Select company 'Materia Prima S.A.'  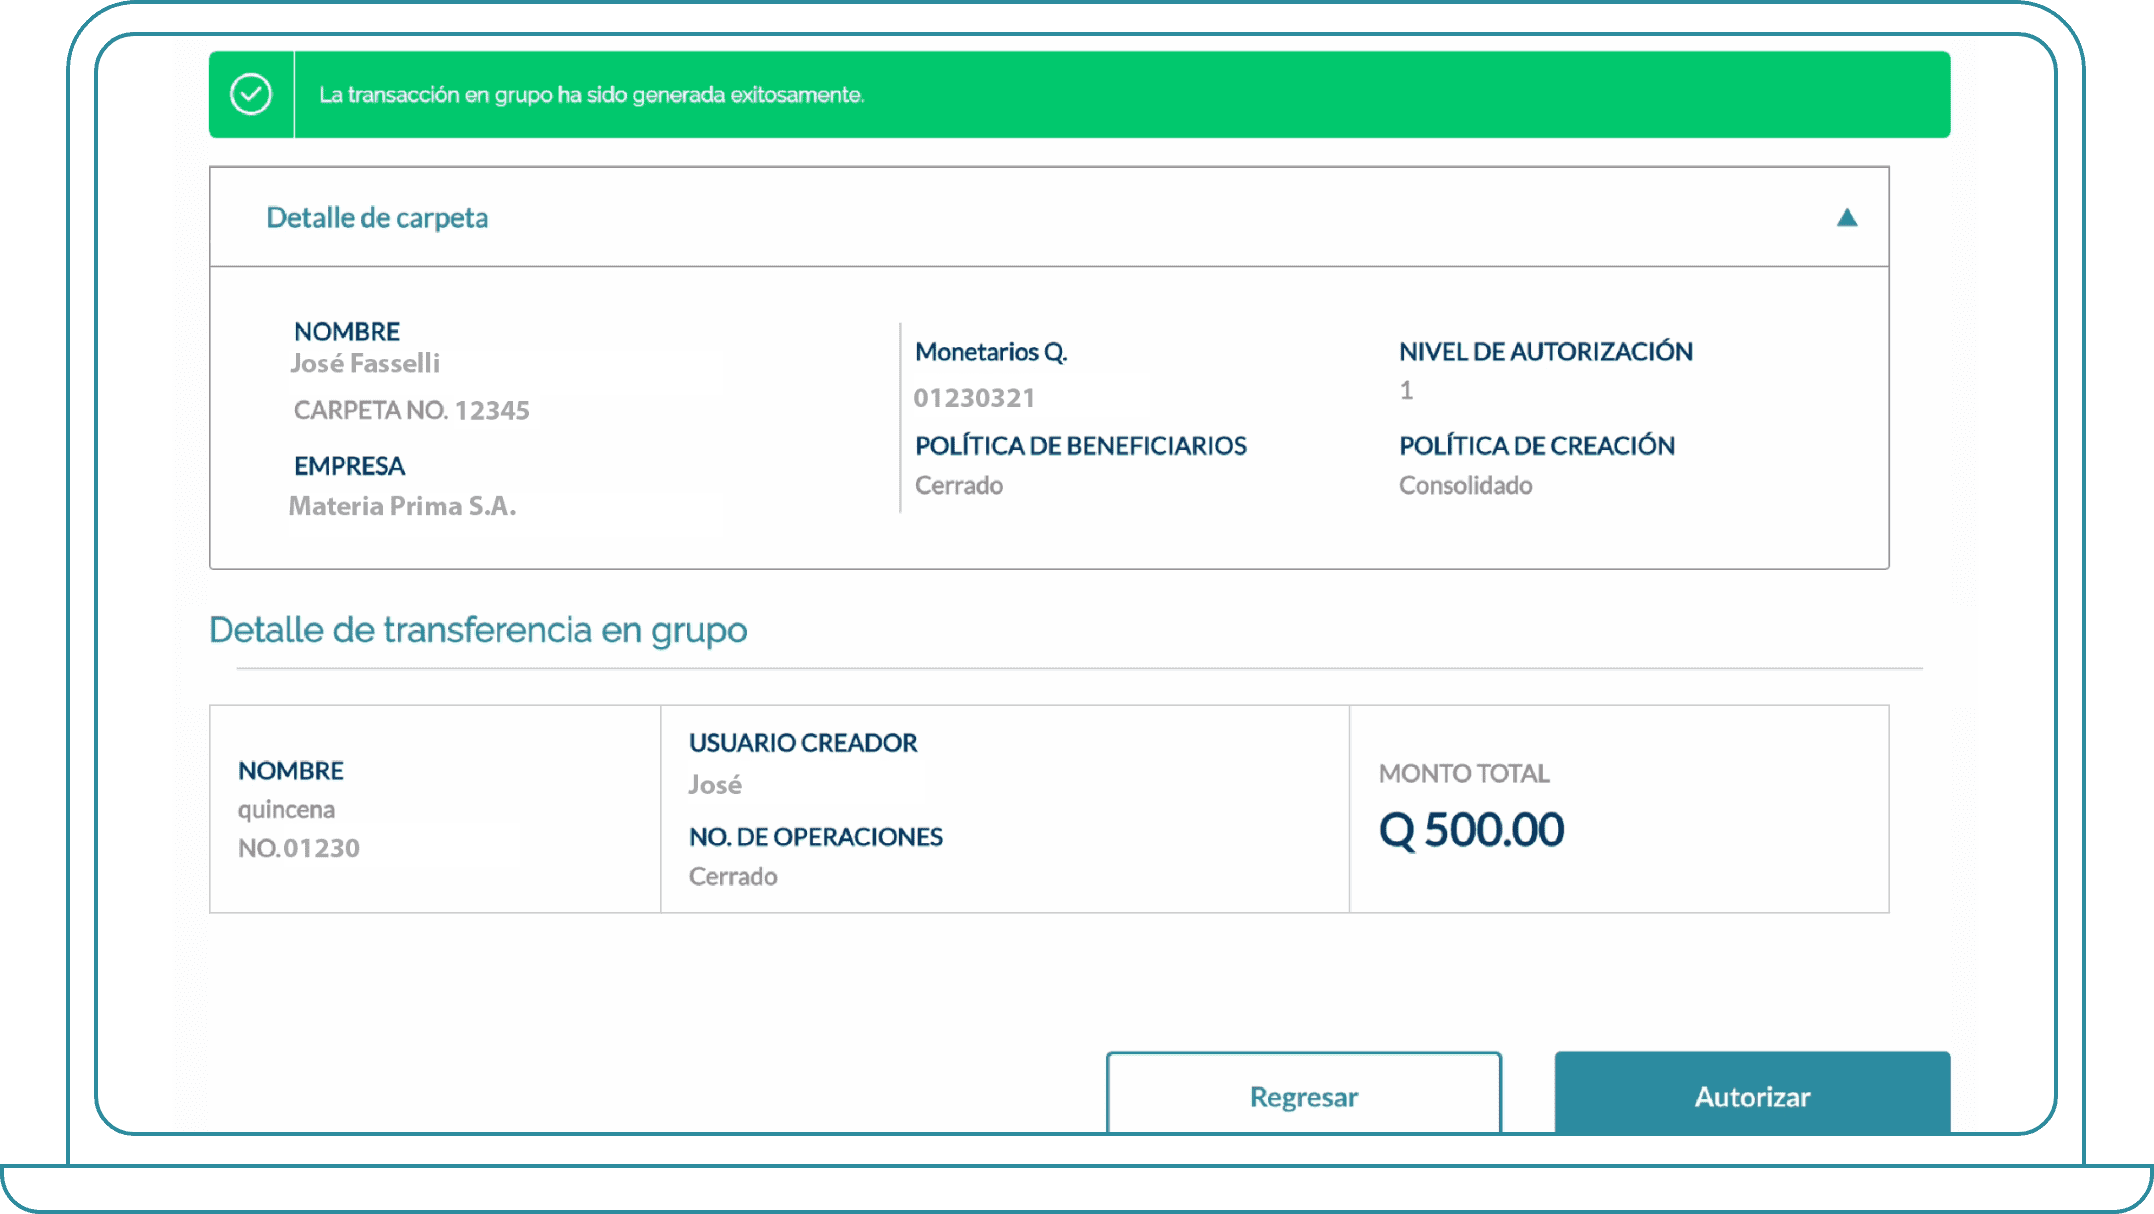tap(402, 506)
